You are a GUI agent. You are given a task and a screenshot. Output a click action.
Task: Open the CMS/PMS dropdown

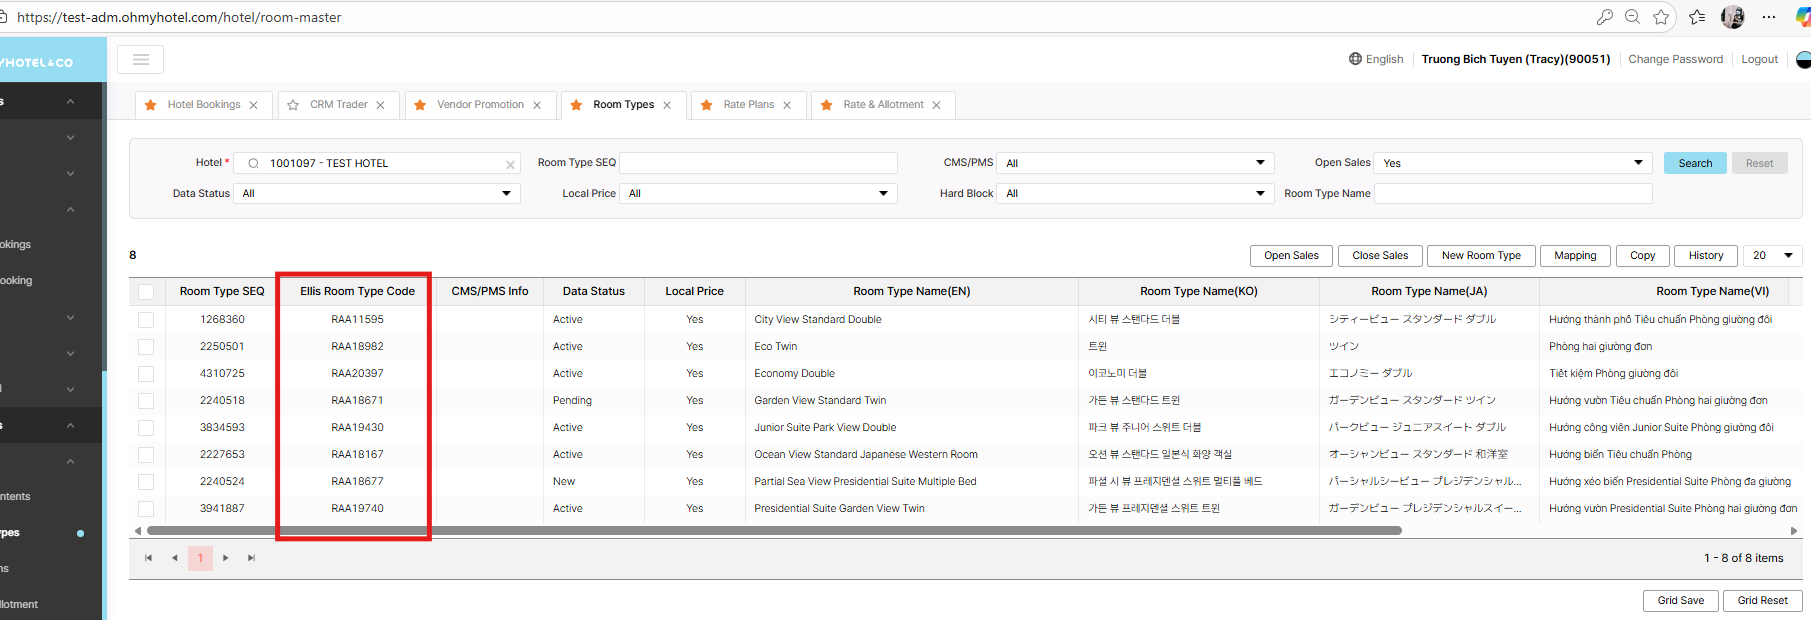tap(1136, 163)
